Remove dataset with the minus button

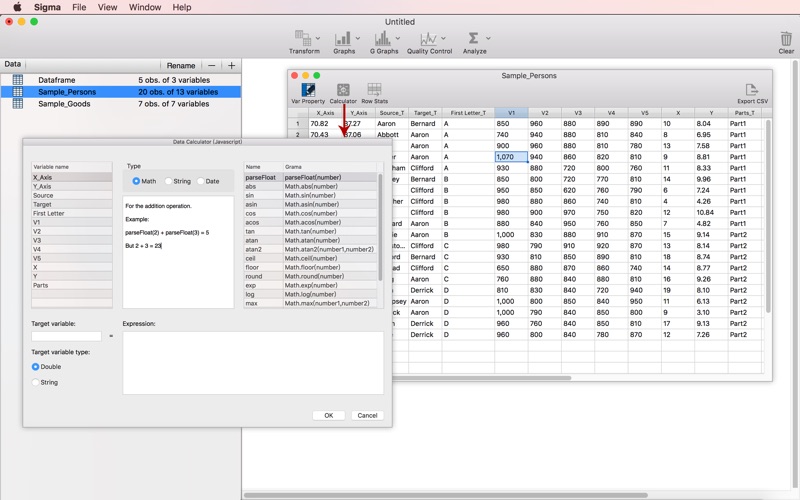click(x=211, y=65)
